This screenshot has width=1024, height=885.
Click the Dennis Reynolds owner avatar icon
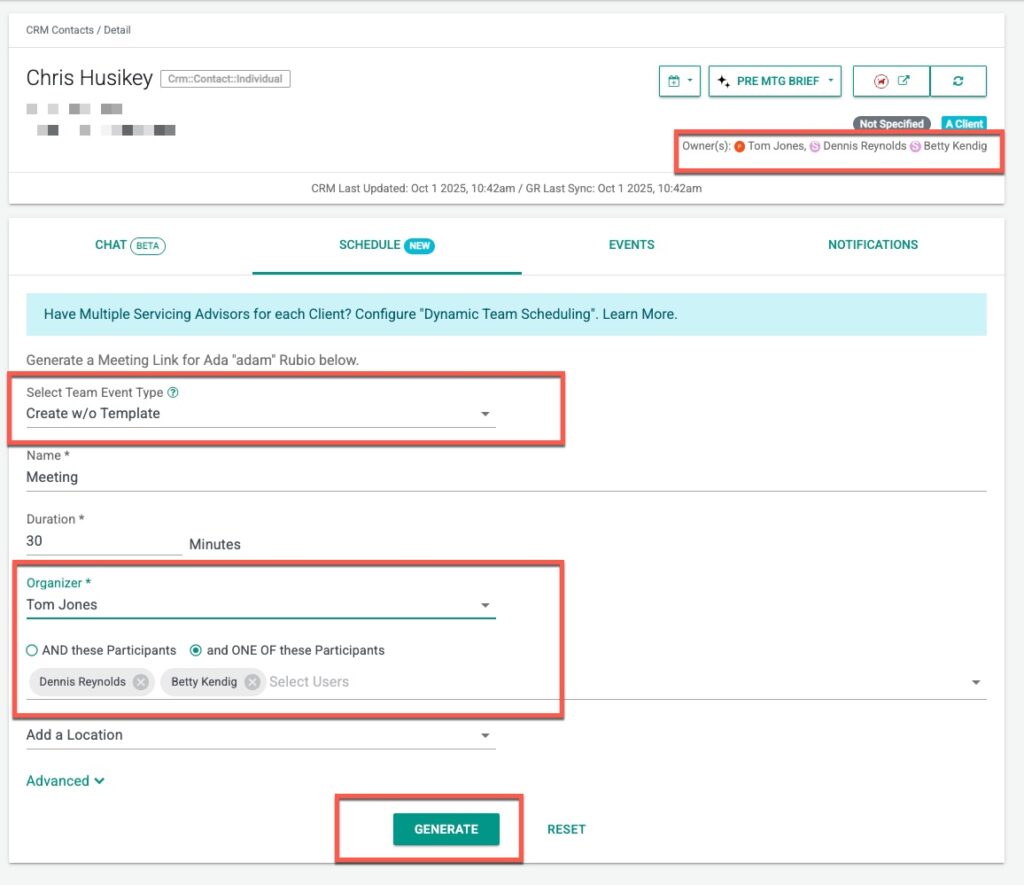pyautogui.click(x=814, y=146)
